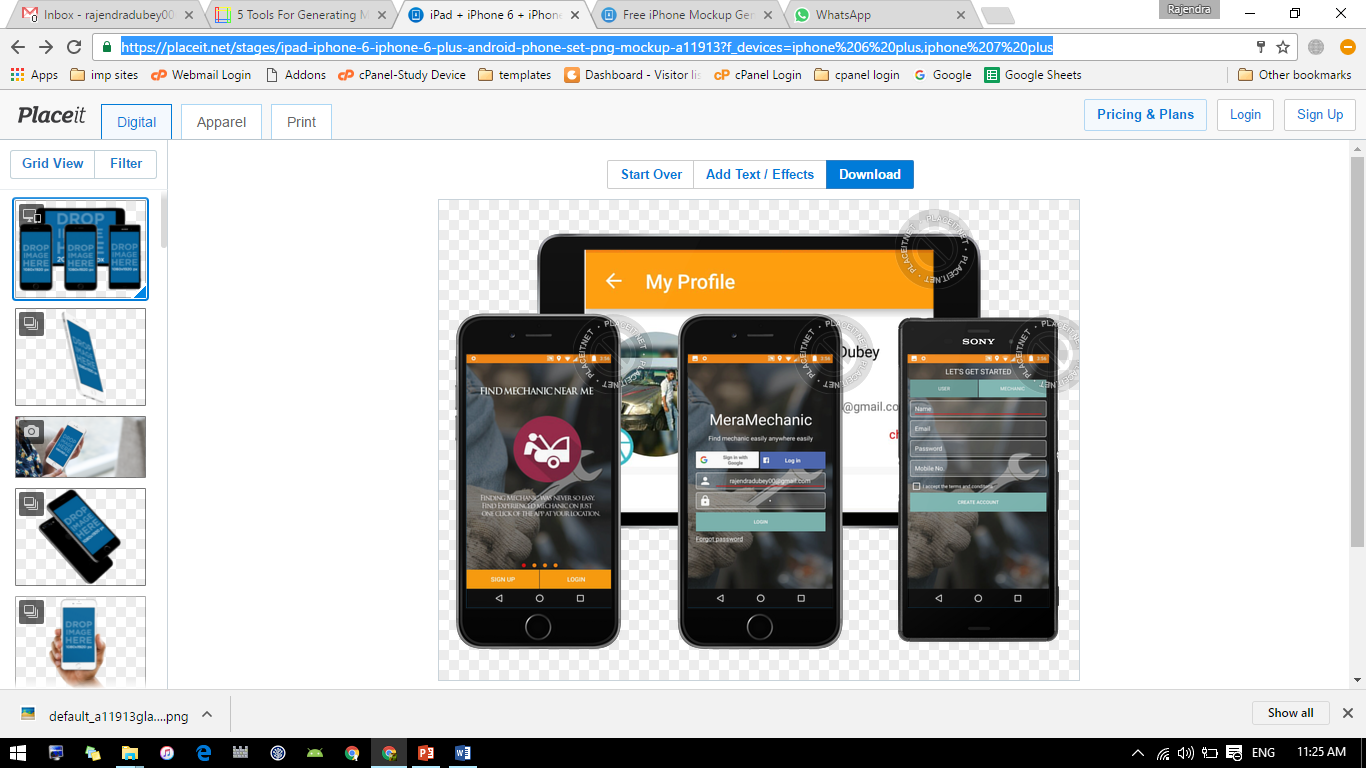The height and width of the screenshot is (768, 1366).
Task: Select the photo of hand holding phone thumbnail
Action: tap(80, 447)
